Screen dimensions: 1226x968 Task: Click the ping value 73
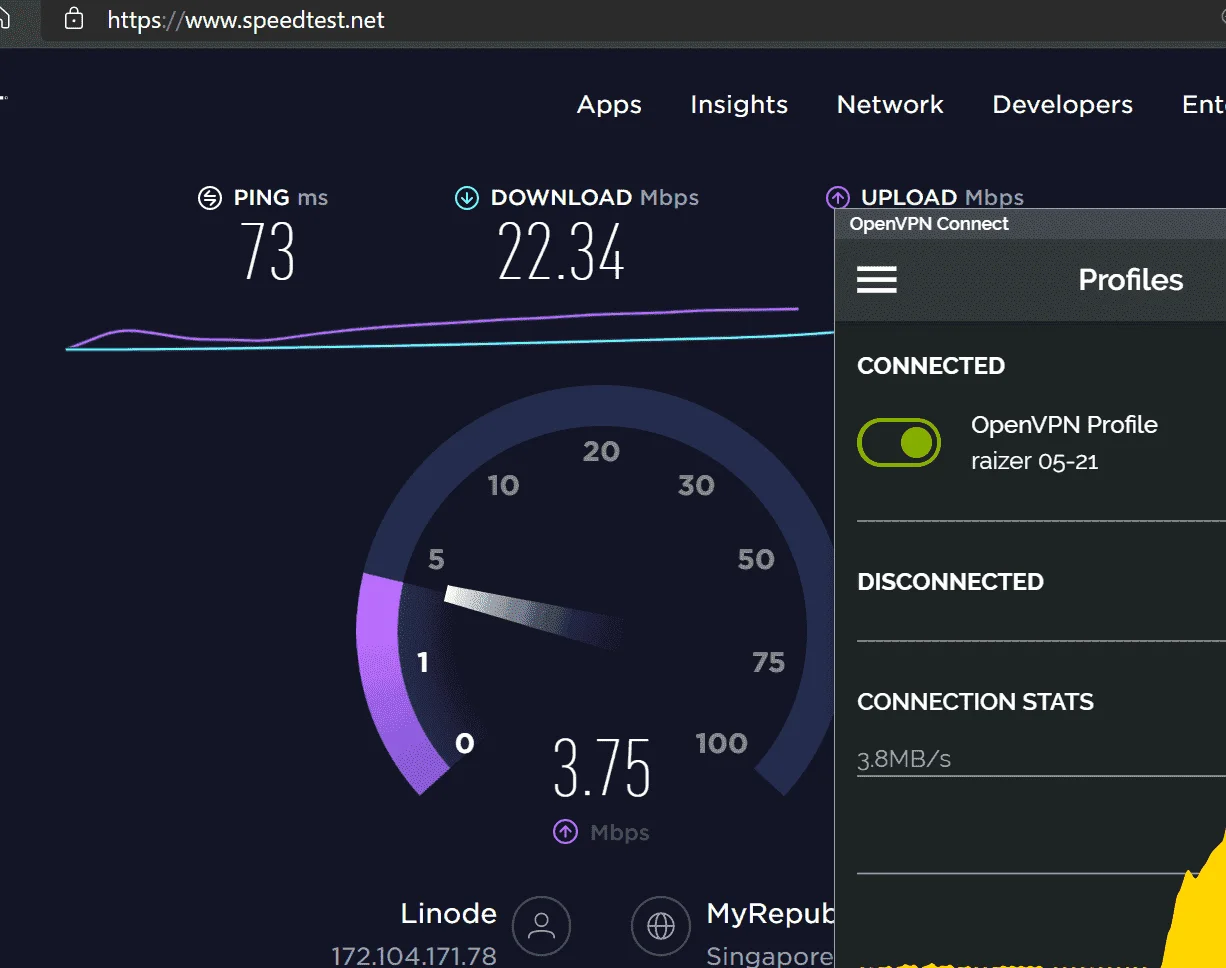point(267,251)
